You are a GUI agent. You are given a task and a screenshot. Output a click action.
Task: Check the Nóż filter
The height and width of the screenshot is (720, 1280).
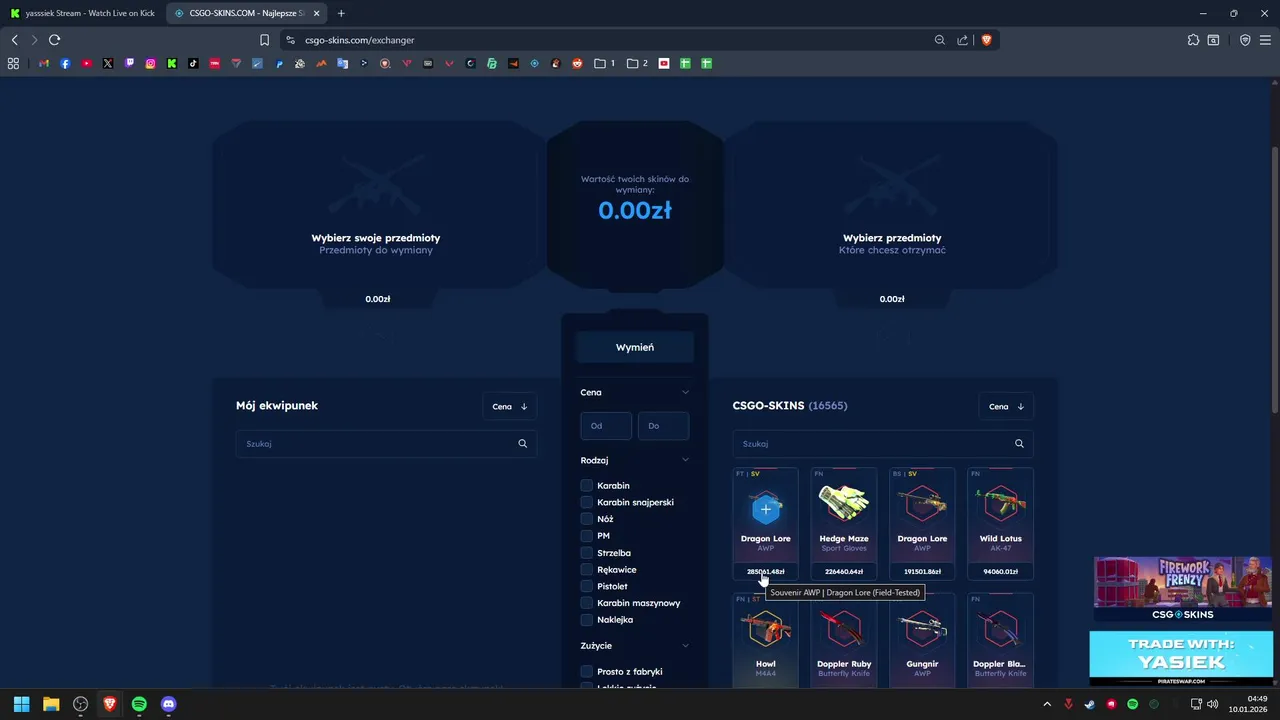point(587,519)
